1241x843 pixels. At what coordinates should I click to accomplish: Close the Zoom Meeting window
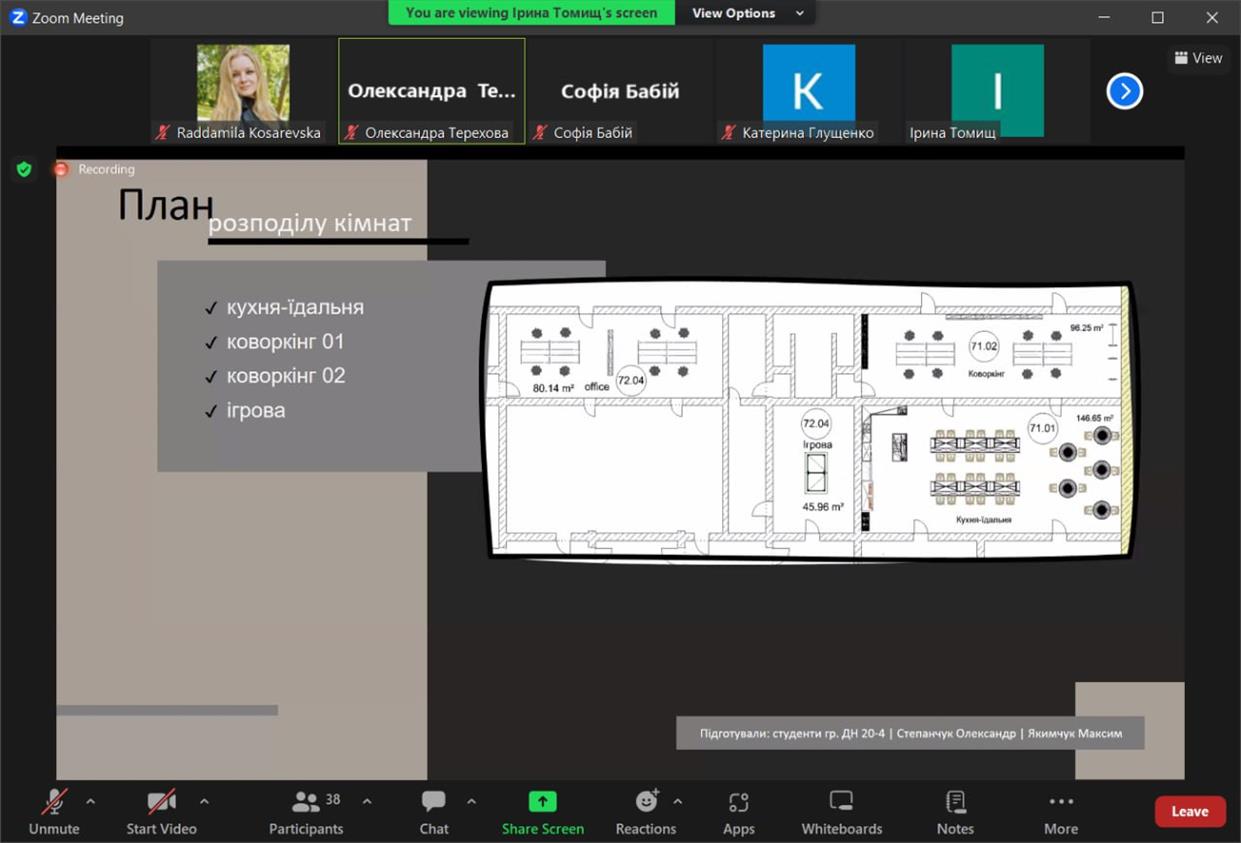[x=1212, y=17]
